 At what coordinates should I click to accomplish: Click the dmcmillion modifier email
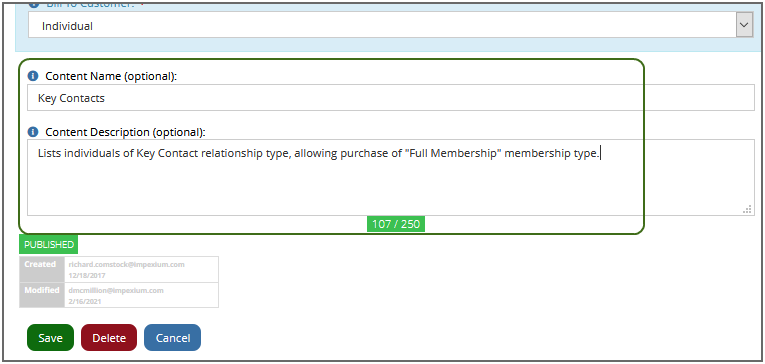(x=116, y=290)
